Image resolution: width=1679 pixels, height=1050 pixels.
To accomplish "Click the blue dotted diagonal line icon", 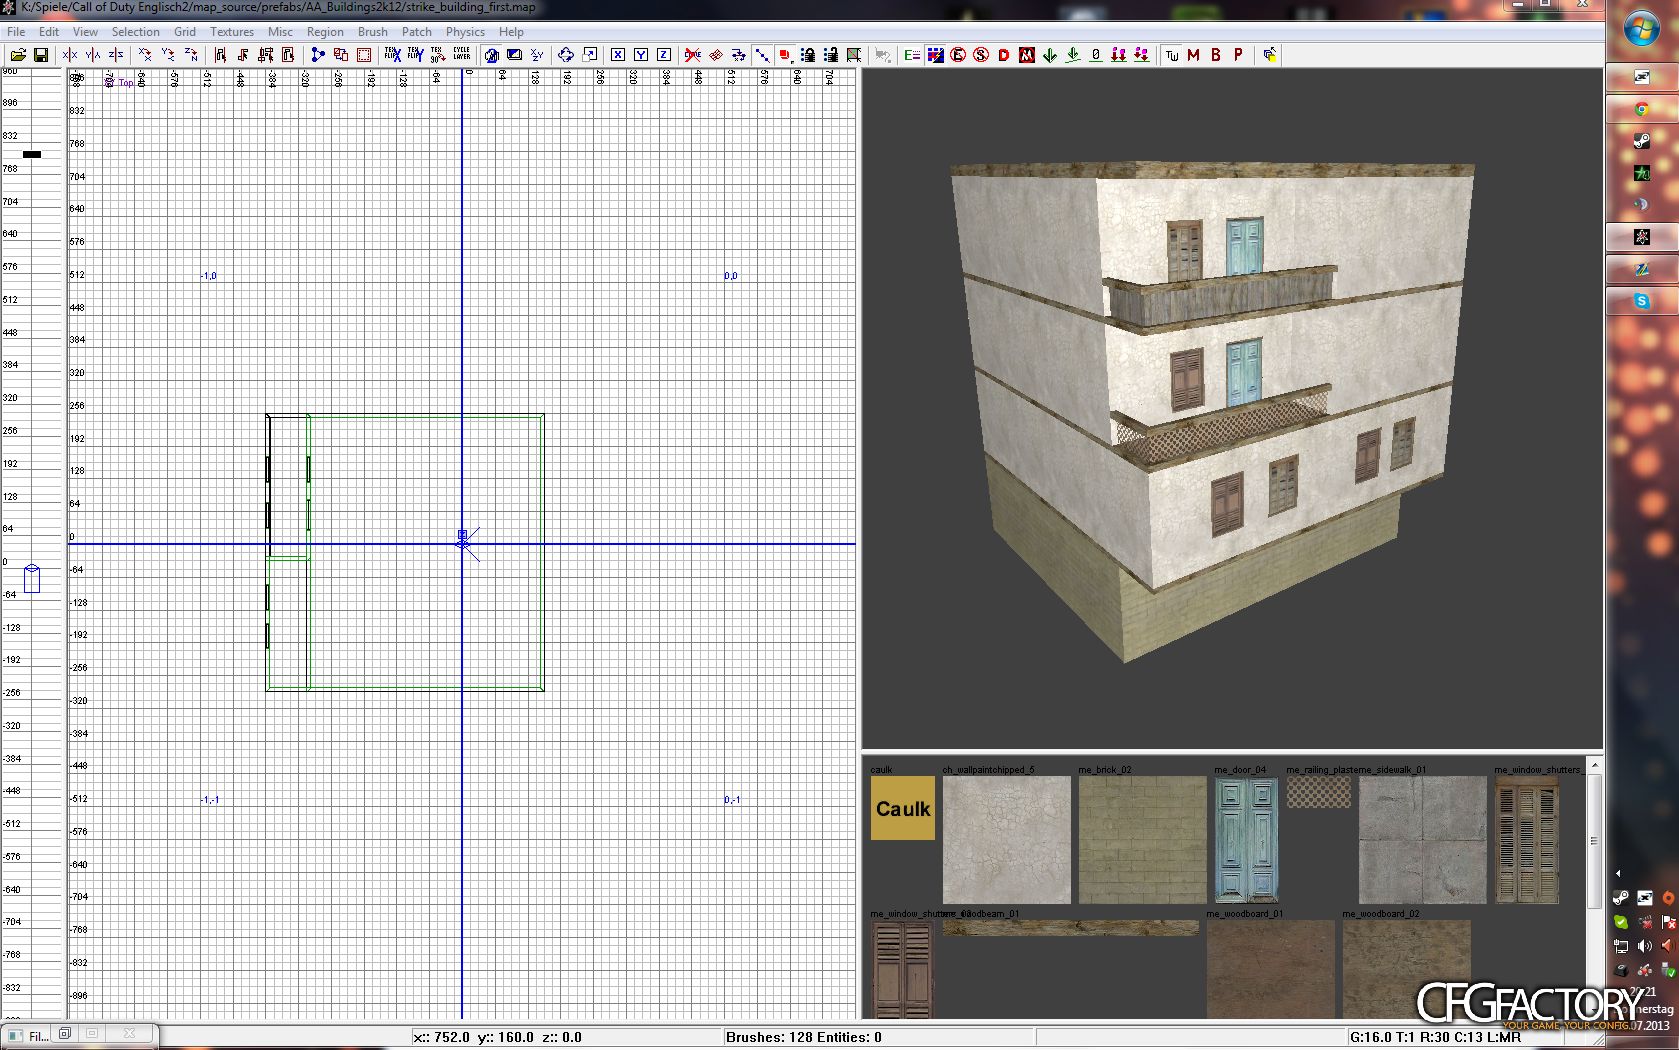I will pos(762,55).
